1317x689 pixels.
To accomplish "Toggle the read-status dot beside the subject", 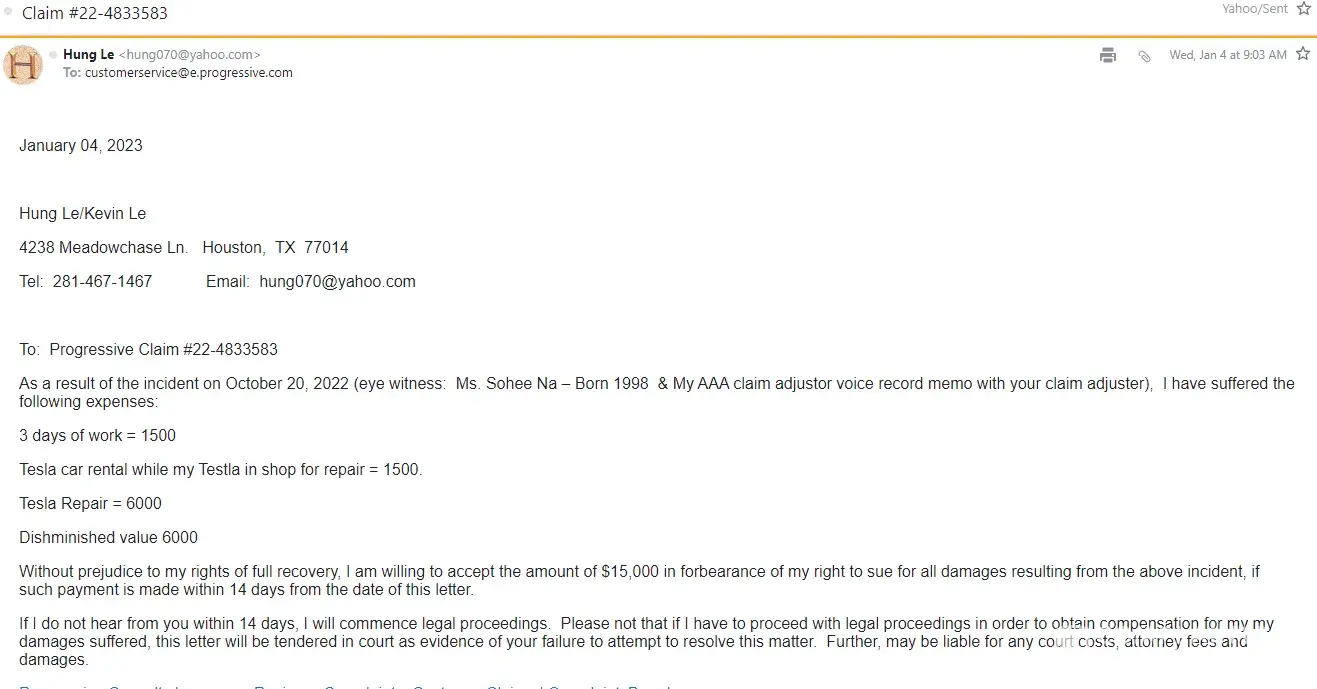I will coord(9,13).
